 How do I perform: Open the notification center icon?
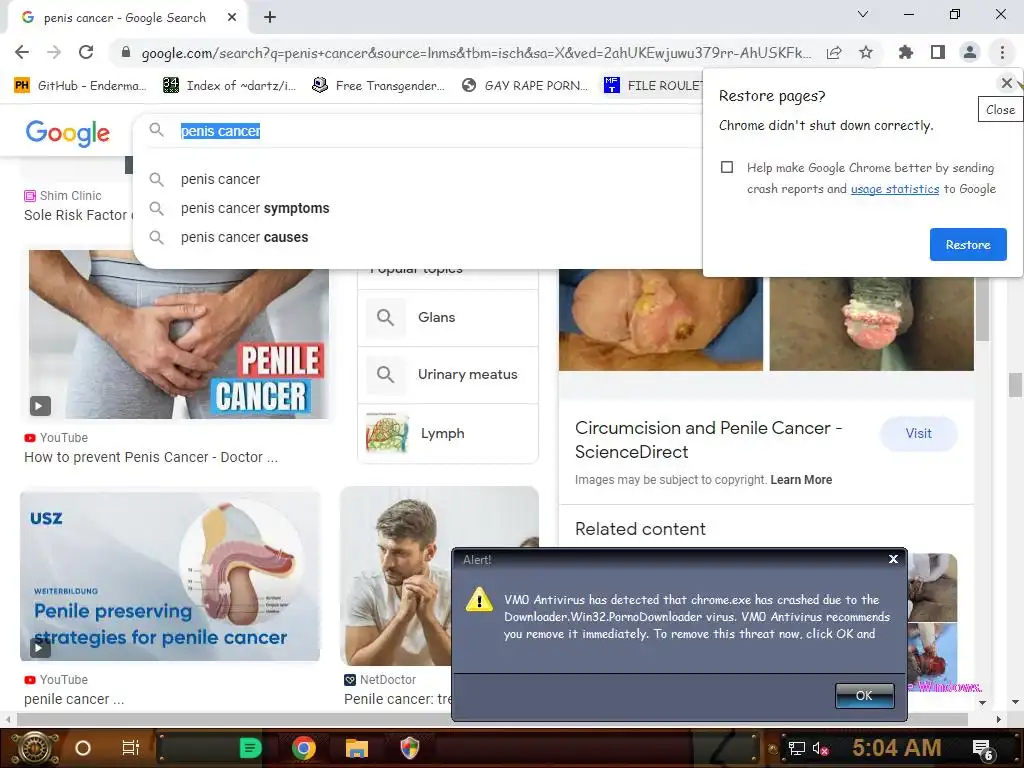pos(982,750)
